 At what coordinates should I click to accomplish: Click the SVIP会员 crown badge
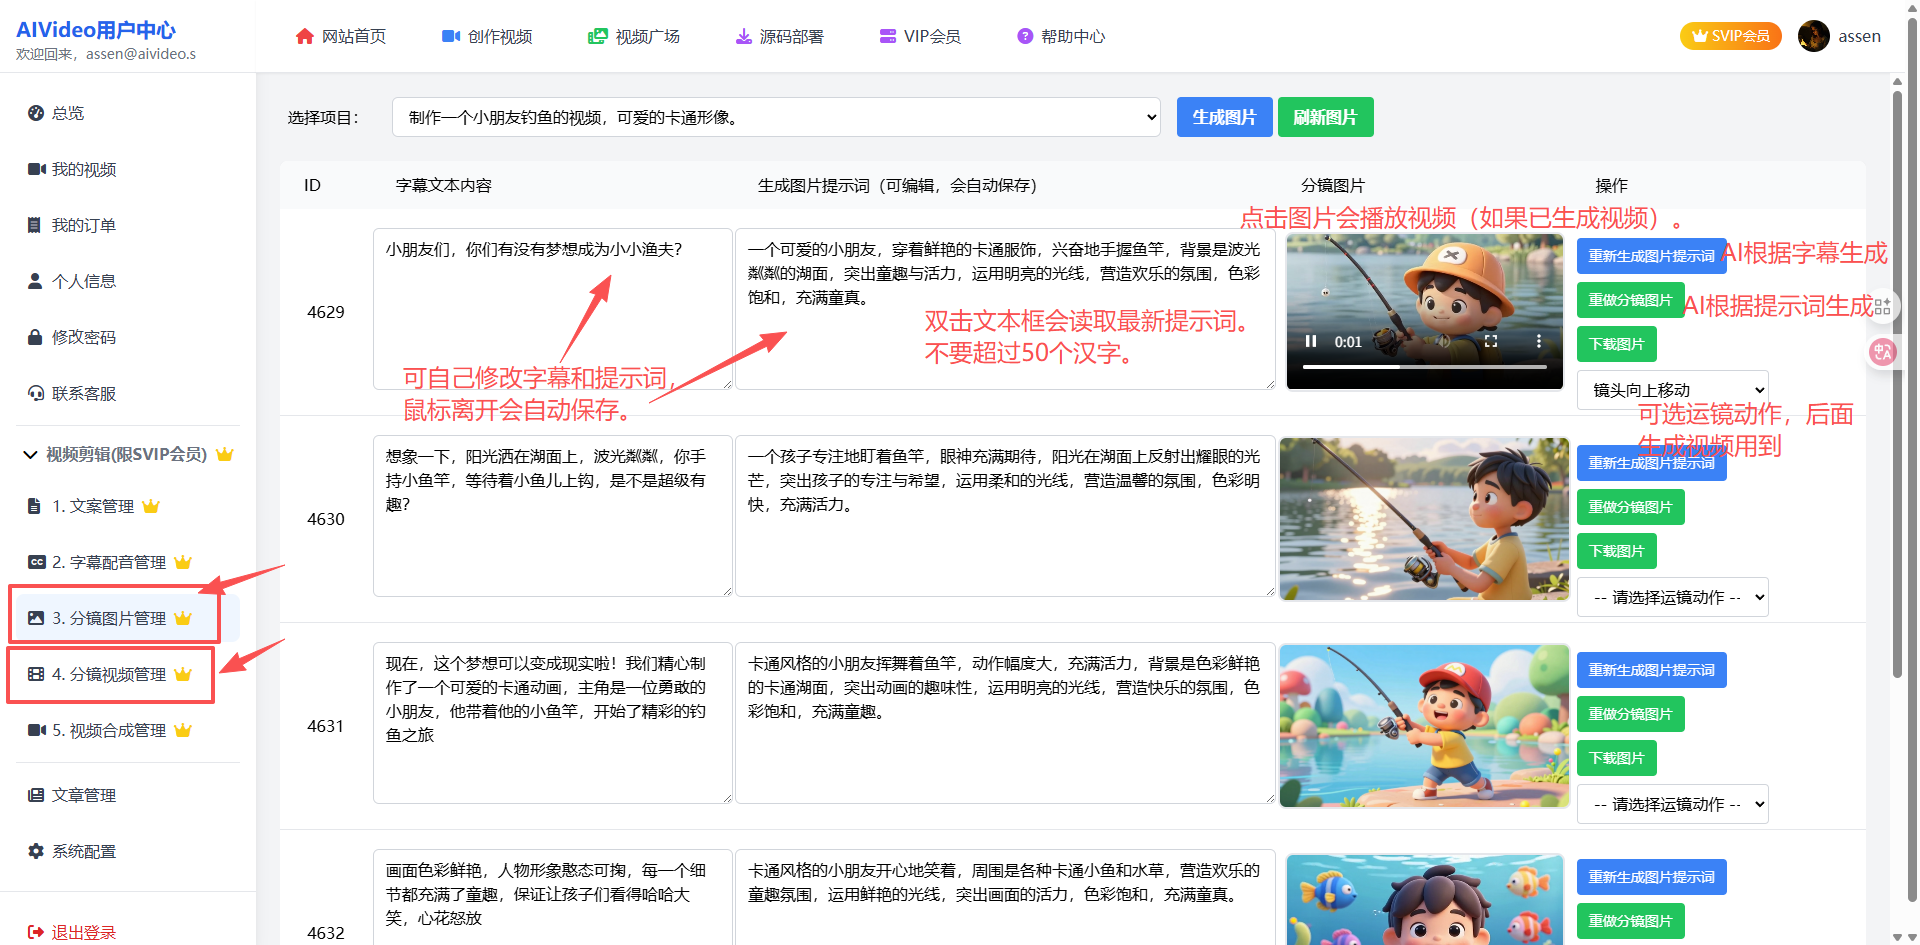[x=1730, y=36]
